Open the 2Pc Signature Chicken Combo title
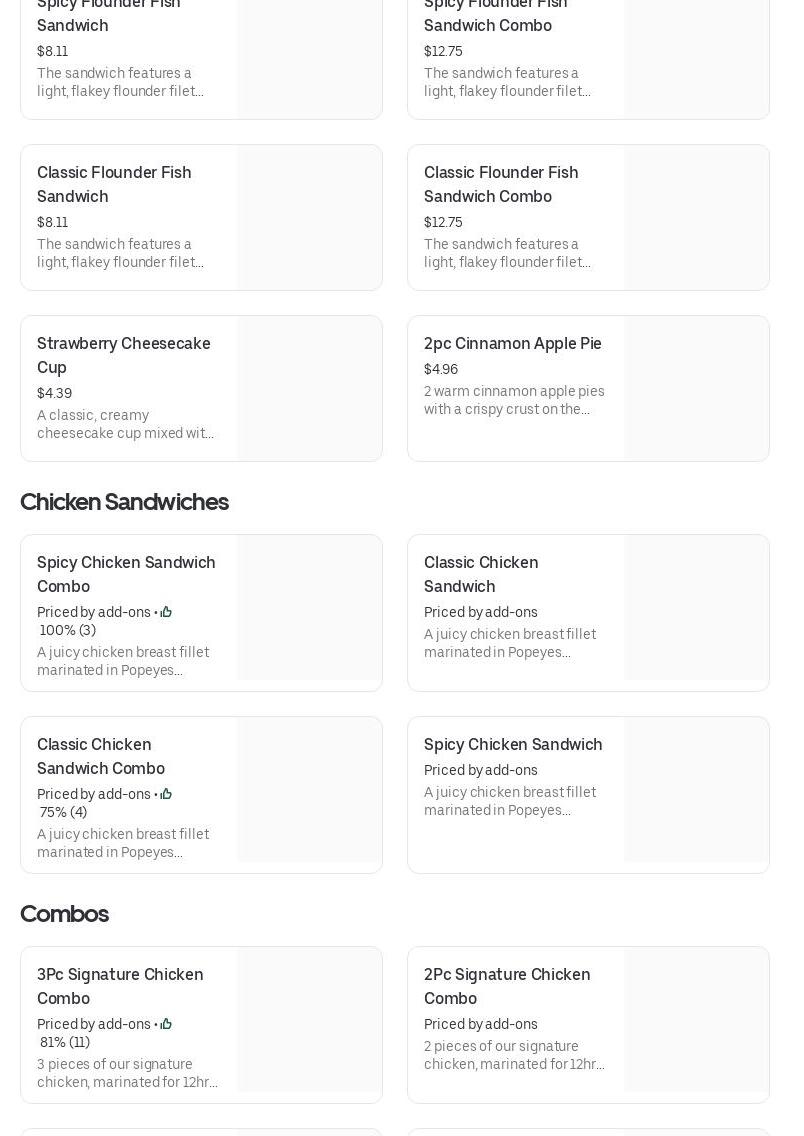 507,986
